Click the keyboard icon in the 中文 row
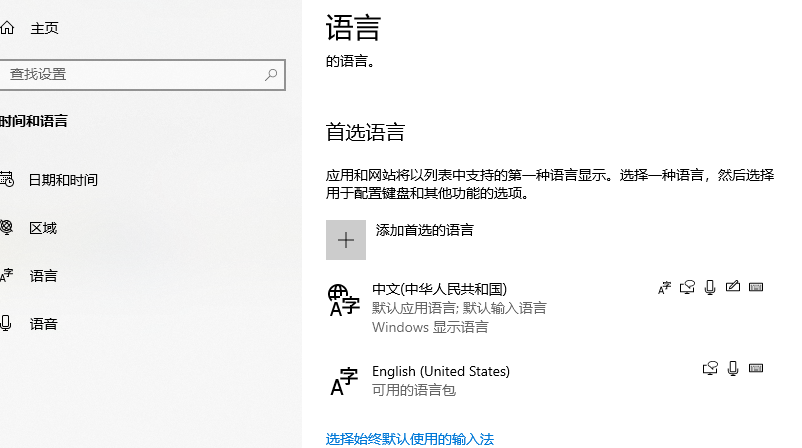 (756, 288)
